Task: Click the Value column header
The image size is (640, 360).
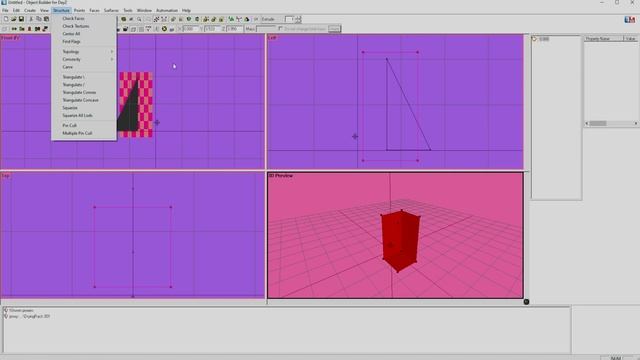Action: click(630, 39)
